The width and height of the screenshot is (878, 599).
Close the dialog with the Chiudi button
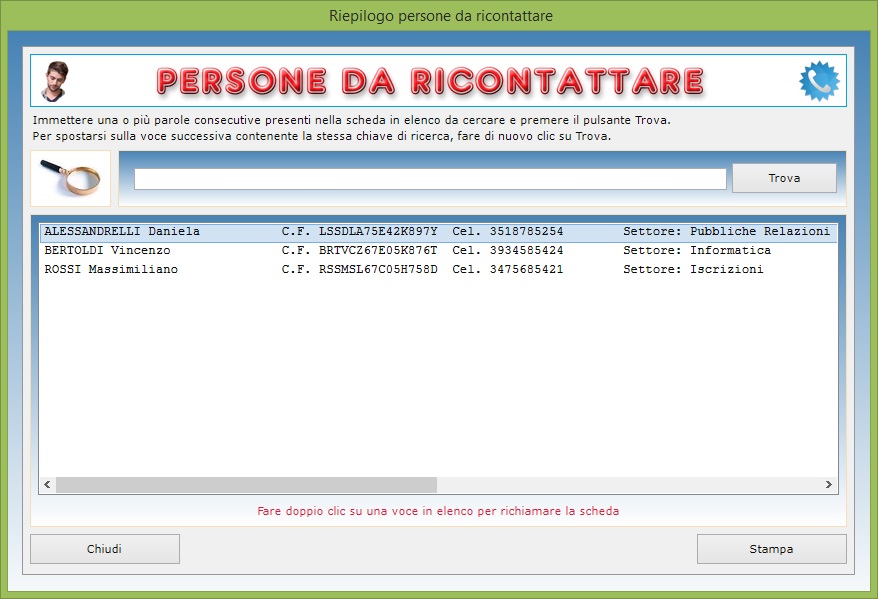point(105,549)
